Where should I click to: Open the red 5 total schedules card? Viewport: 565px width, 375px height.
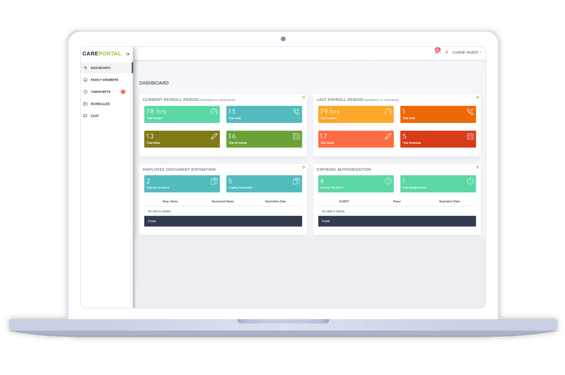[x=438, y=139]
